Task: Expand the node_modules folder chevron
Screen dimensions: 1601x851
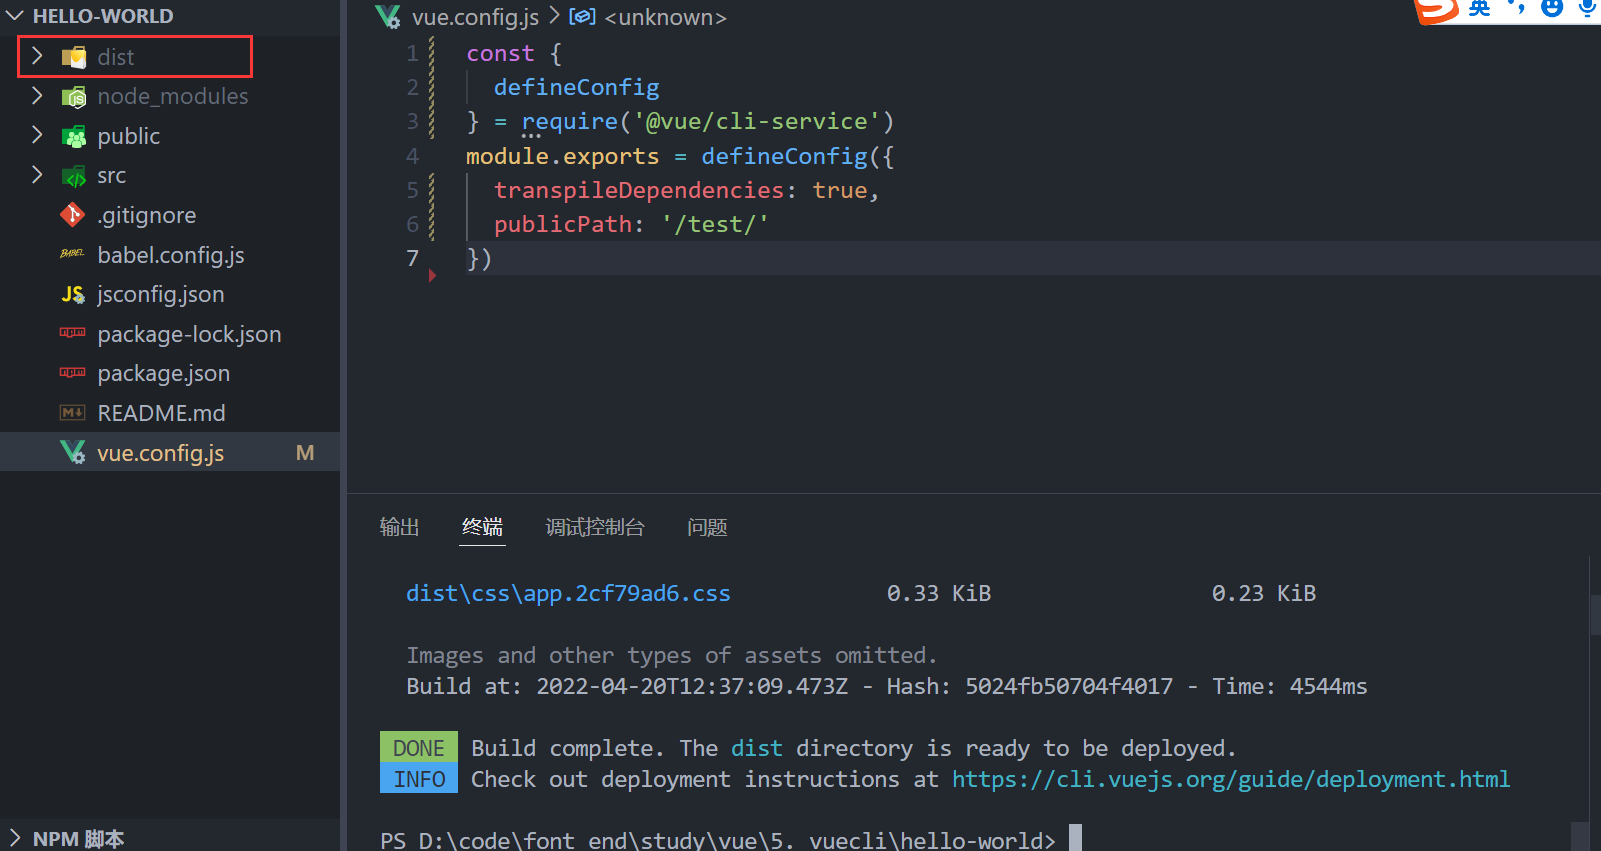Action: point(37,96)
